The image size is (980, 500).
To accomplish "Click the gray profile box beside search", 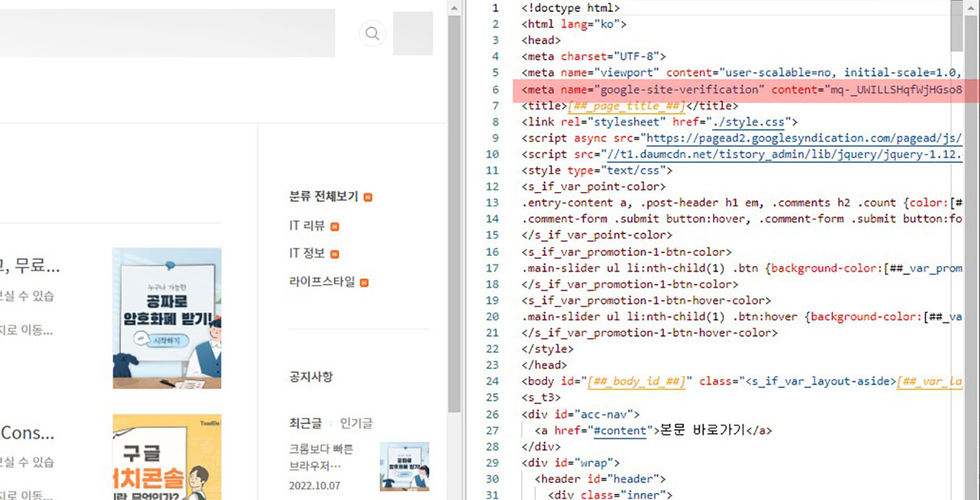I will pos(413,33).
